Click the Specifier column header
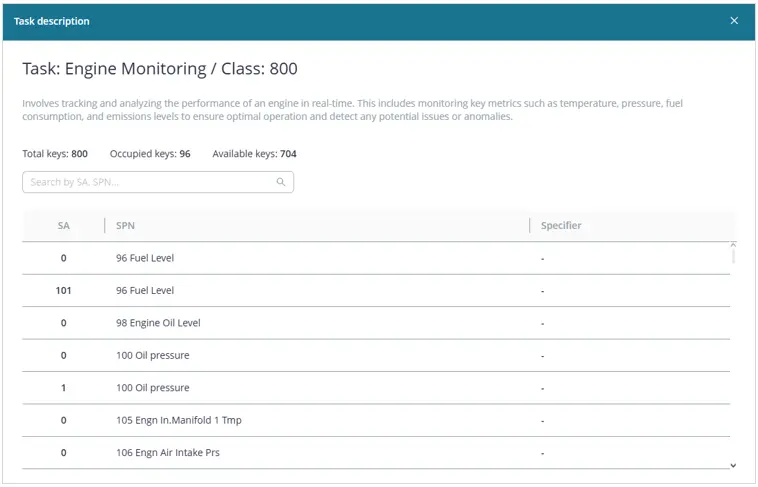The height and width of the screenshot is (487, 758). (561, 226)
